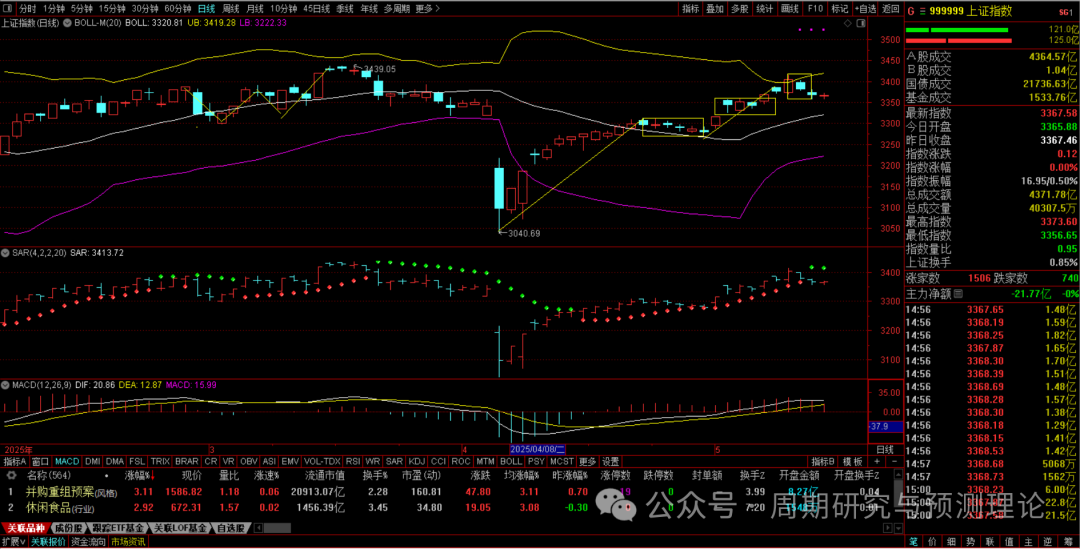
Task: Click the G icon beside code 999999
Action: [x=911, y=11]
